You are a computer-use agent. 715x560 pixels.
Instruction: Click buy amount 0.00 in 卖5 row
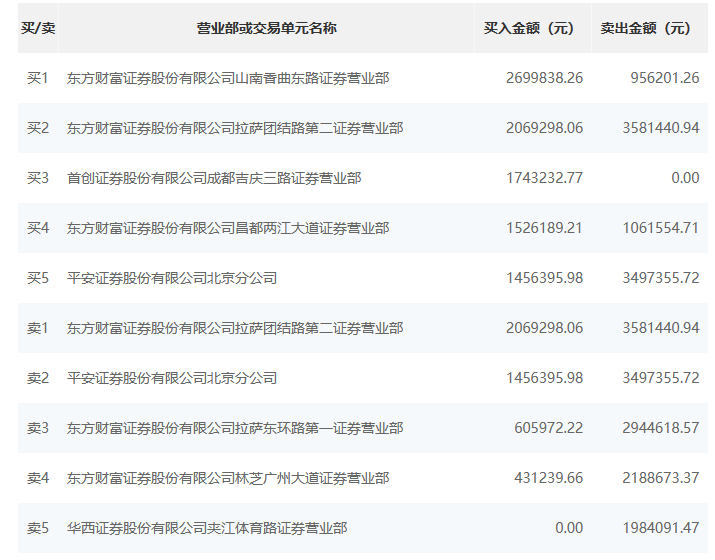pos(569,528)
